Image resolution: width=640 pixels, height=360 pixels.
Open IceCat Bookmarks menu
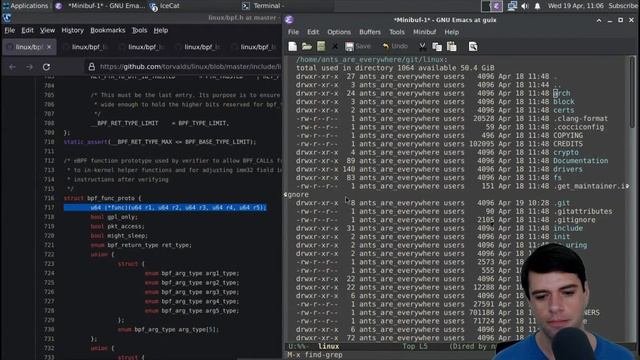coord(108,30)
